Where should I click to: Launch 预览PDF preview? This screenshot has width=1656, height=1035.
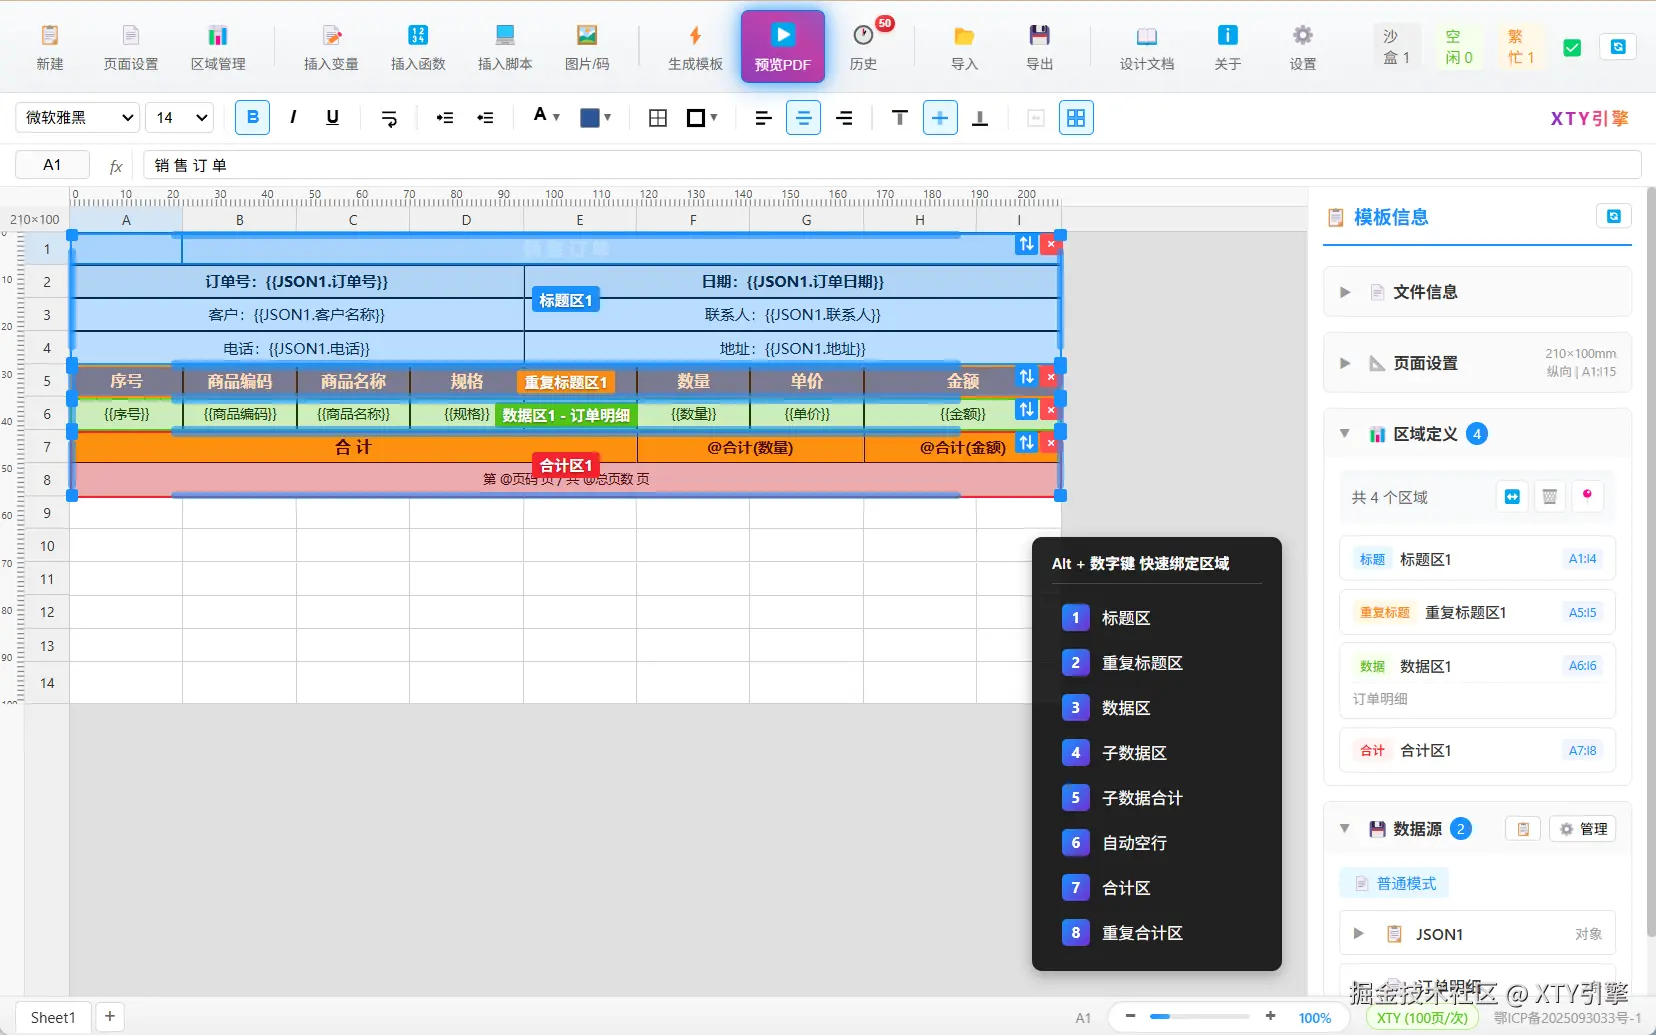(783, 47)
